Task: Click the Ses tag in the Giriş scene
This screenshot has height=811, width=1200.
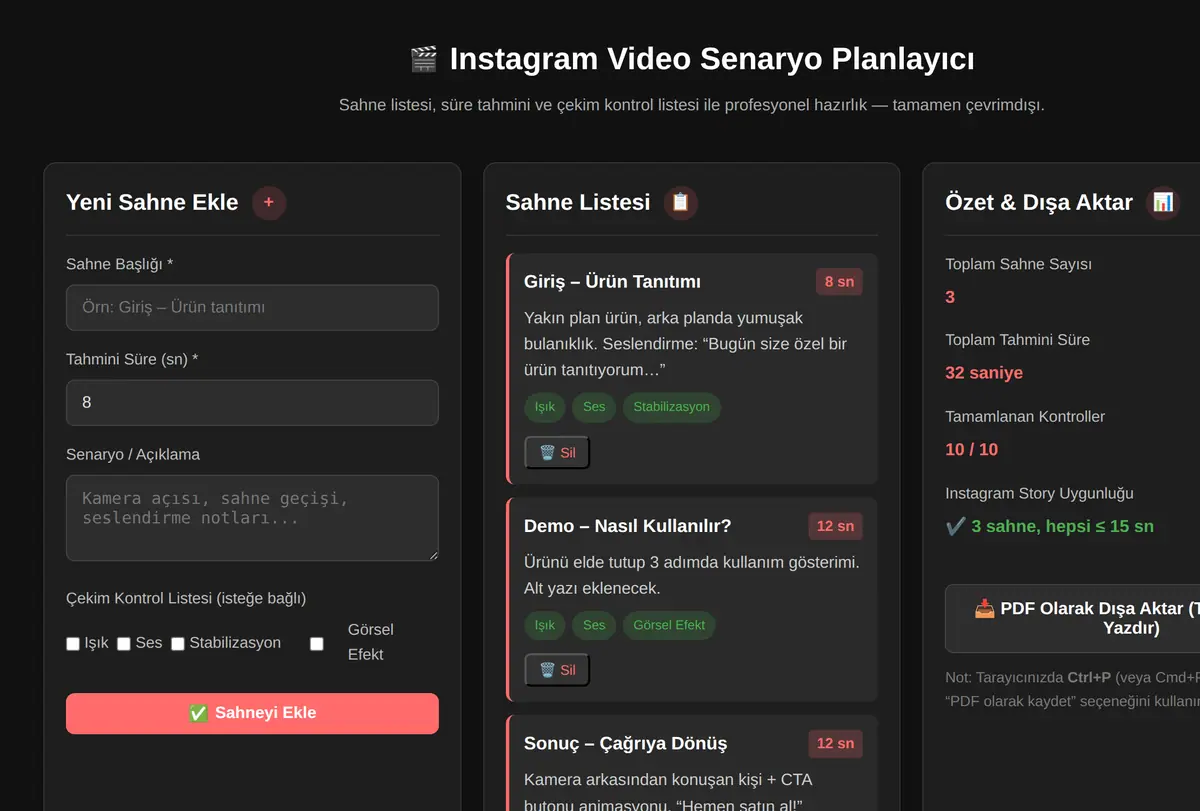Action: pos(594,407)
